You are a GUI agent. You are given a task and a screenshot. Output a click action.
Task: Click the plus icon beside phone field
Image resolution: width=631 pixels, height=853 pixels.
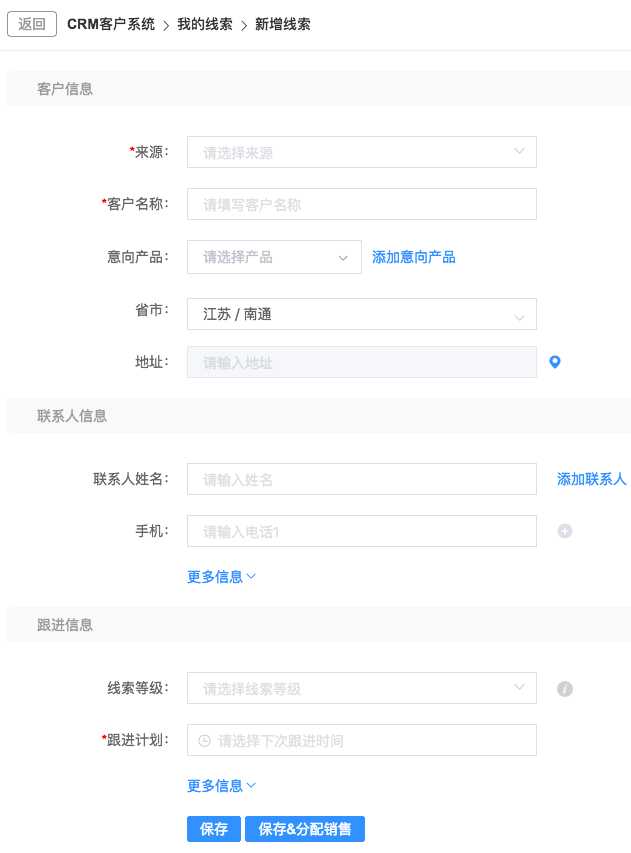click(x=565, y=531)
